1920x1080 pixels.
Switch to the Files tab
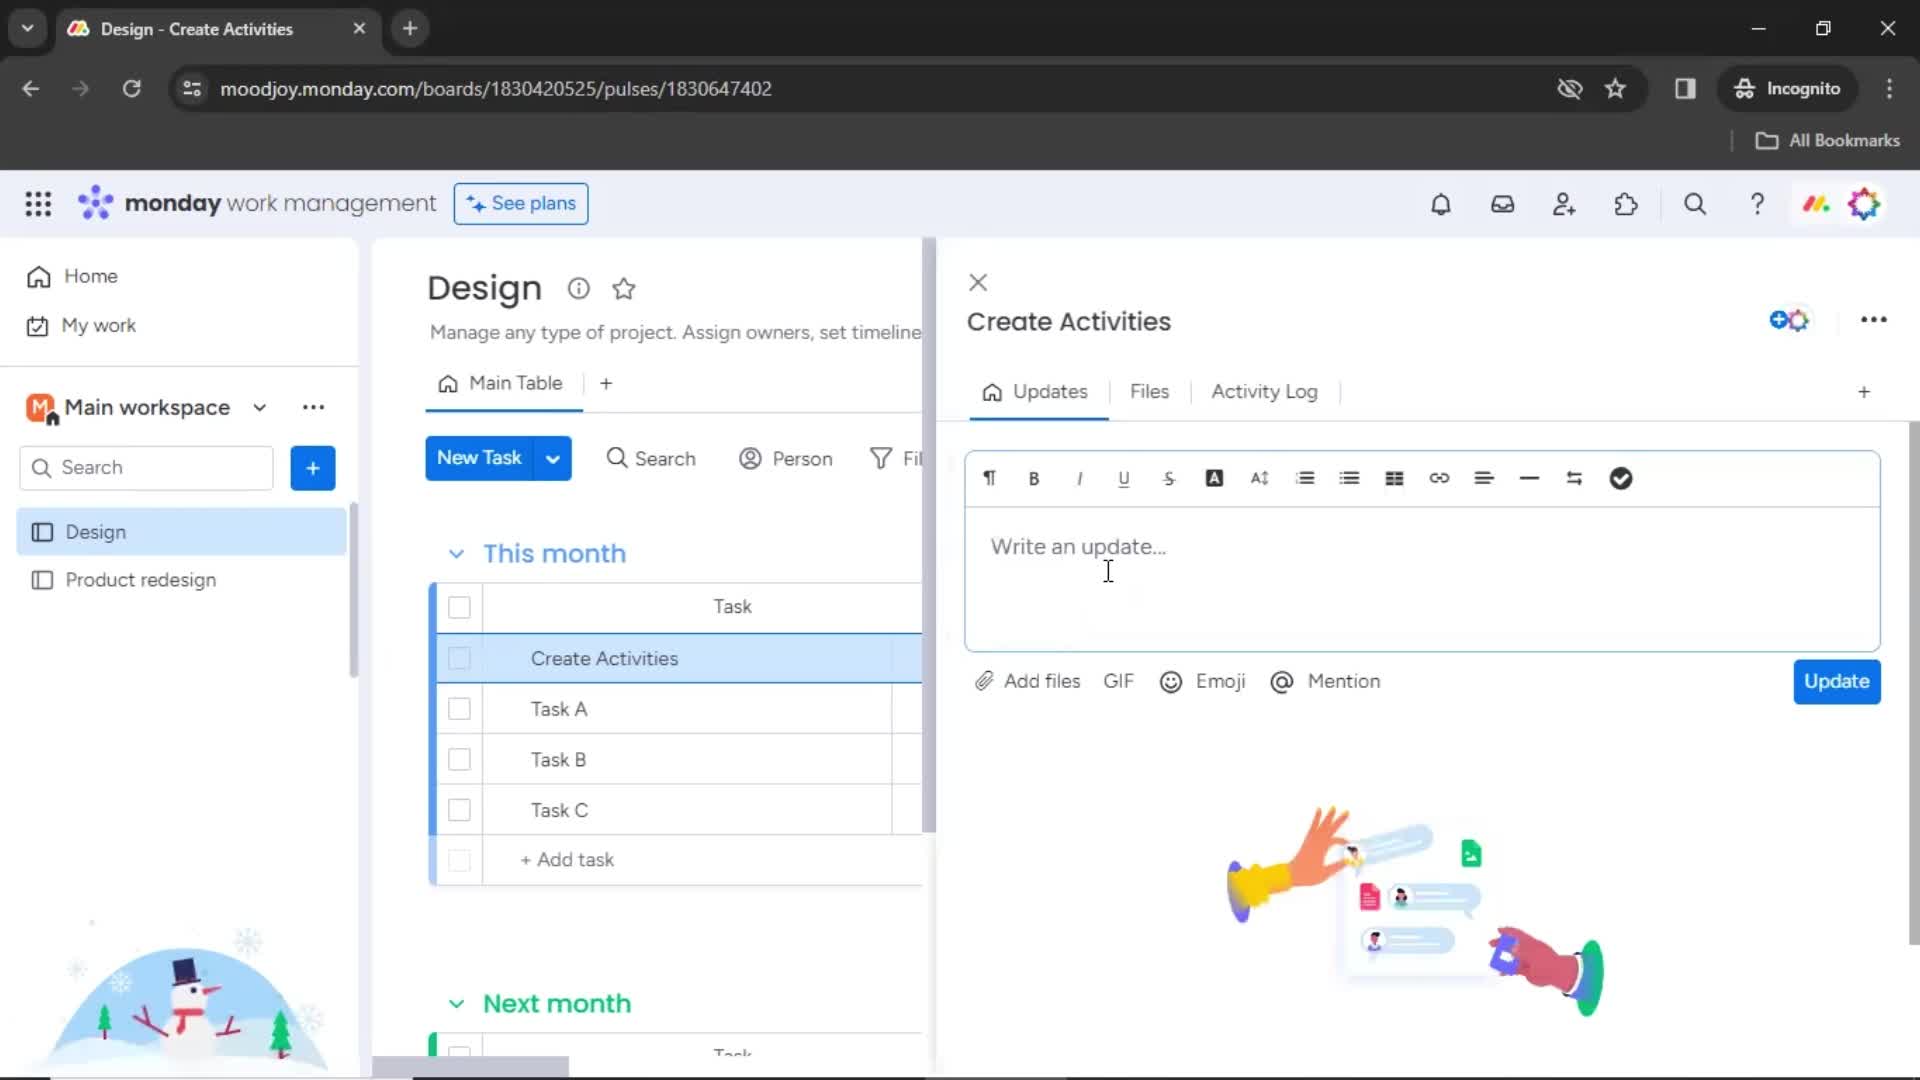click(1150, 390)
